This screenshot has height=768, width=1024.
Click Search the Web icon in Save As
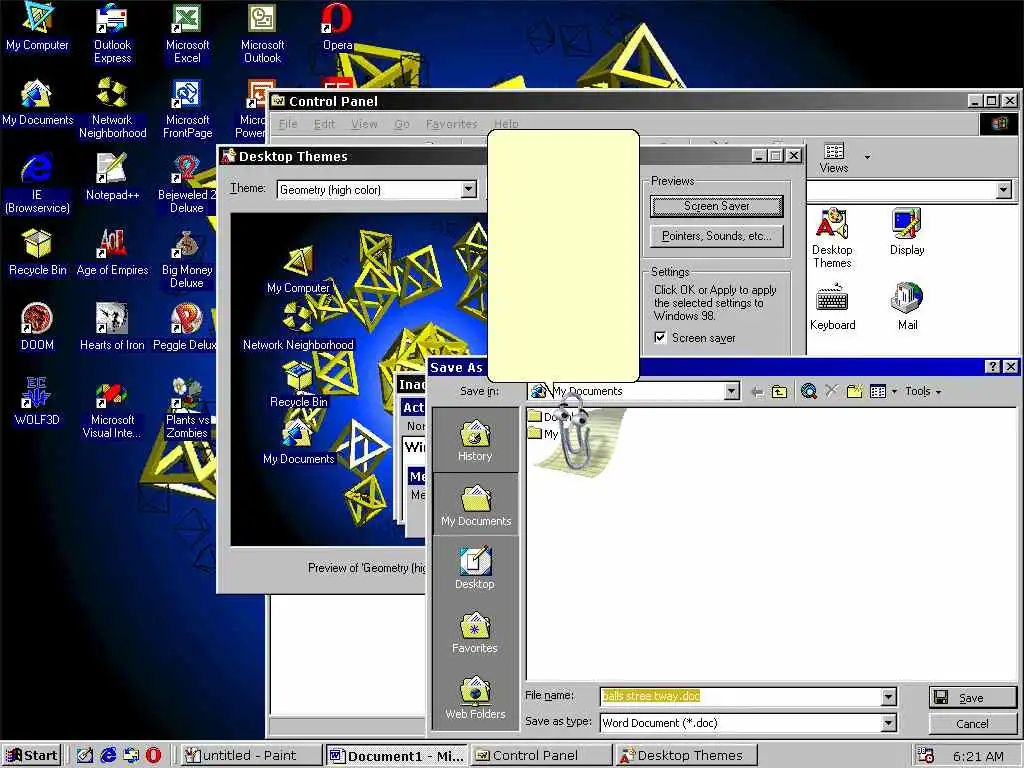tap(808, 391)
